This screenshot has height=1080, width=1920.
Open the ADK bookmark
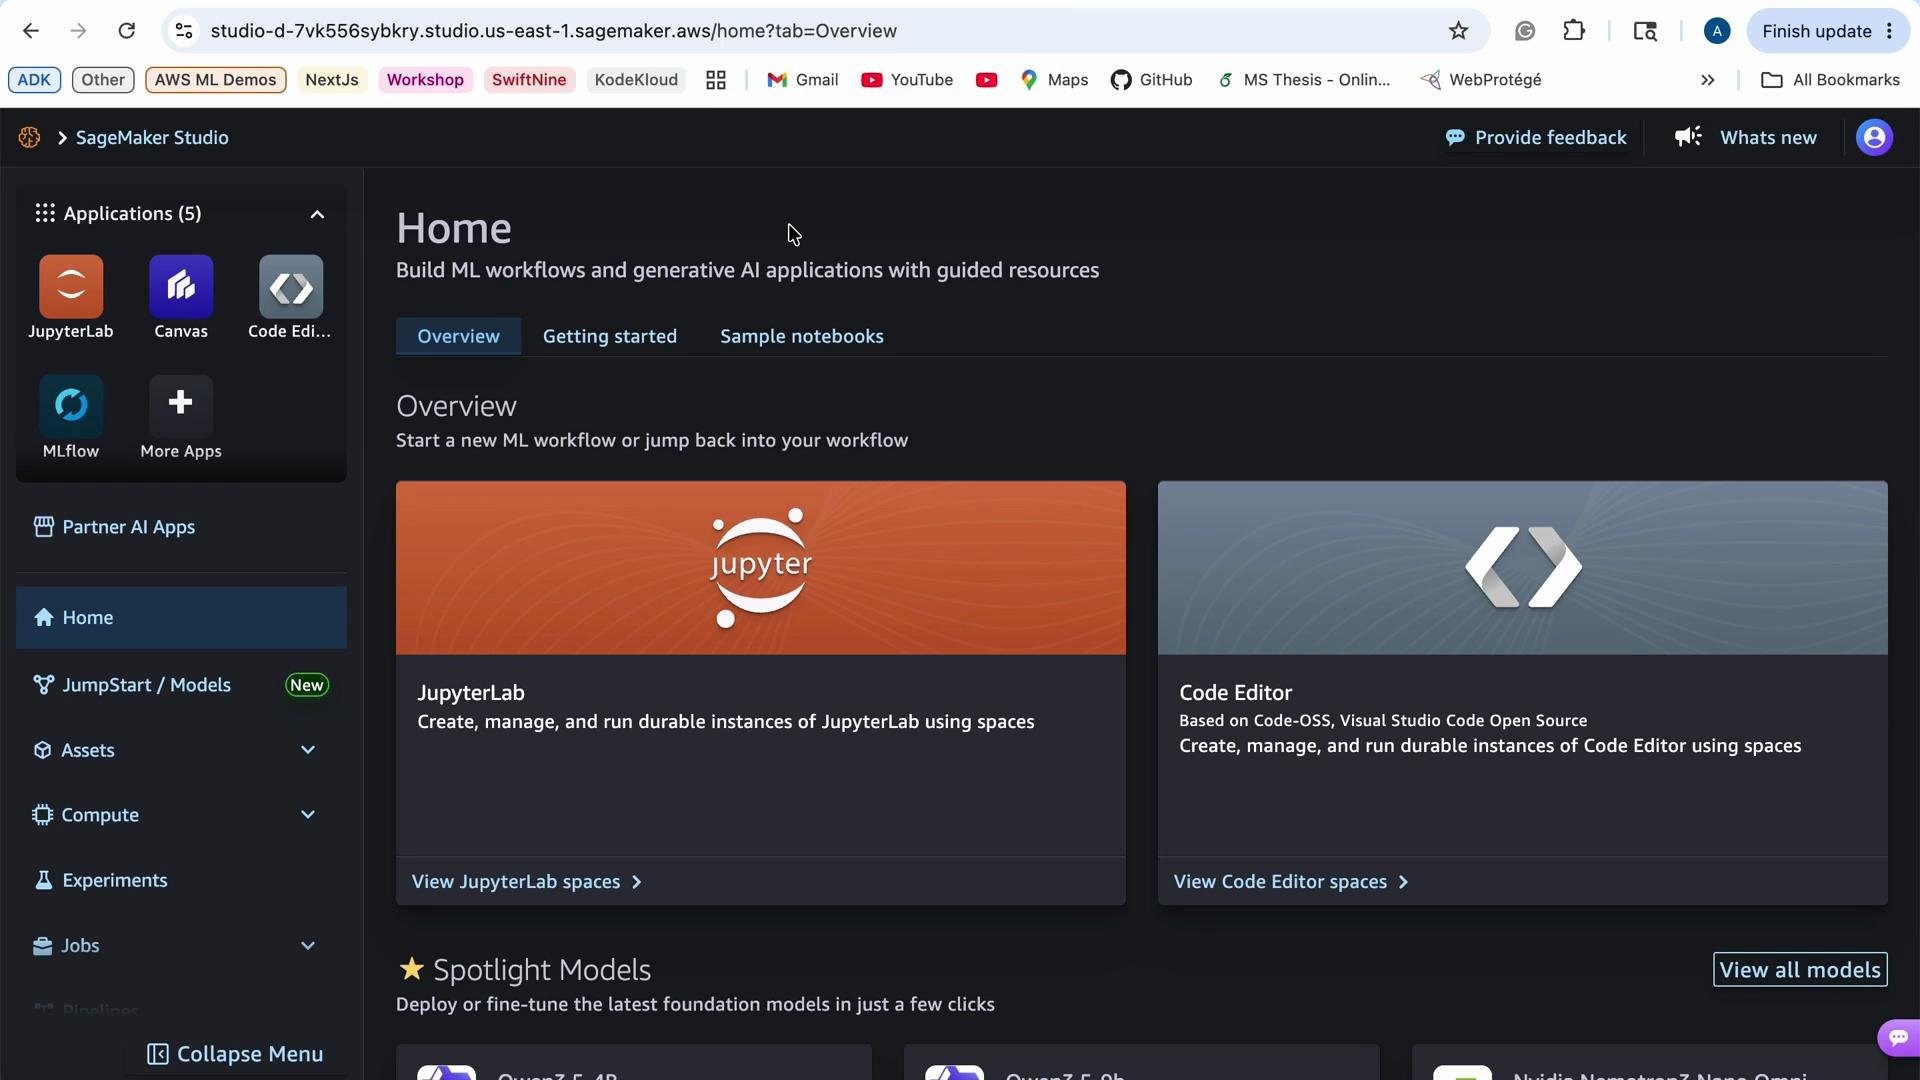34,80
